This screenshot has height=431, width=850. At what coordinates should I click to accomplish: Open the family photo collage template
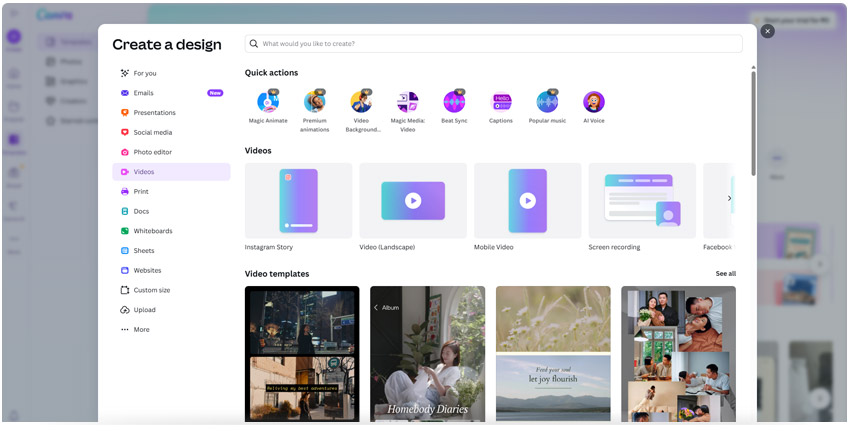[679, 354]
